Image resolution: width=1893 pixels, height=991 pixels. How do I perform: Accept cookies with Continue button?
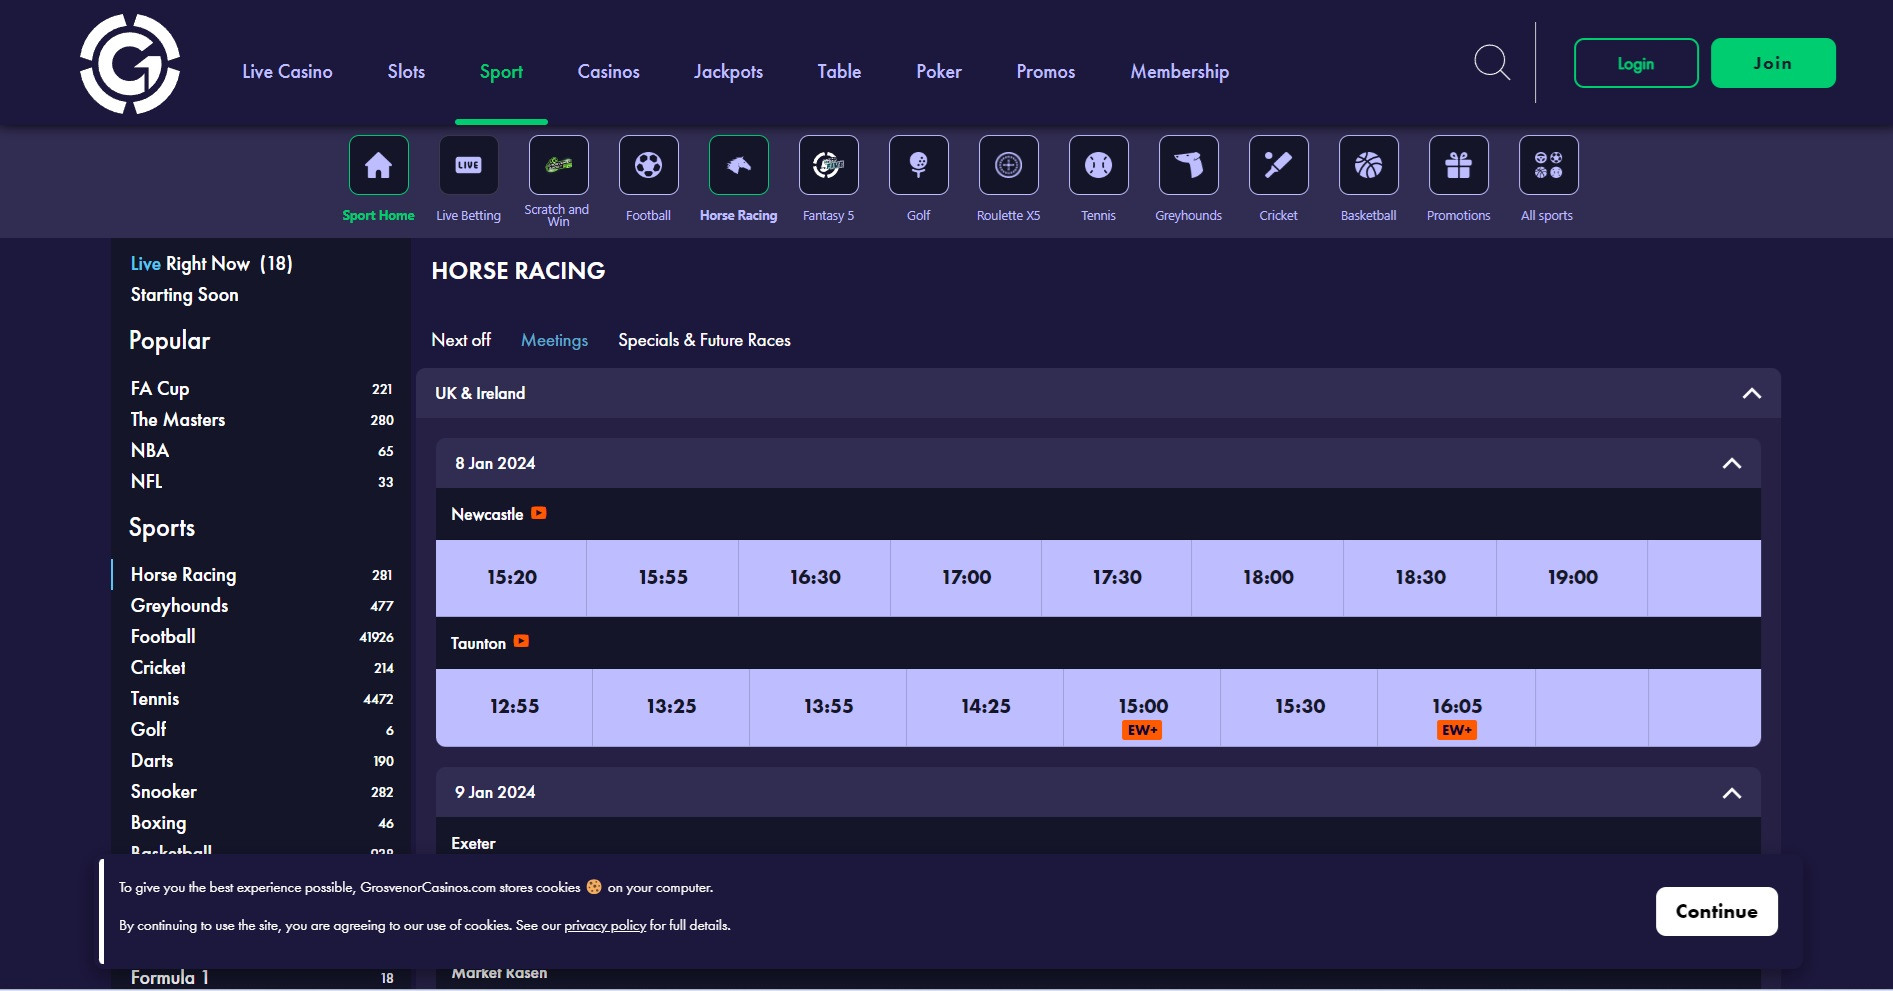(1716, 911)
